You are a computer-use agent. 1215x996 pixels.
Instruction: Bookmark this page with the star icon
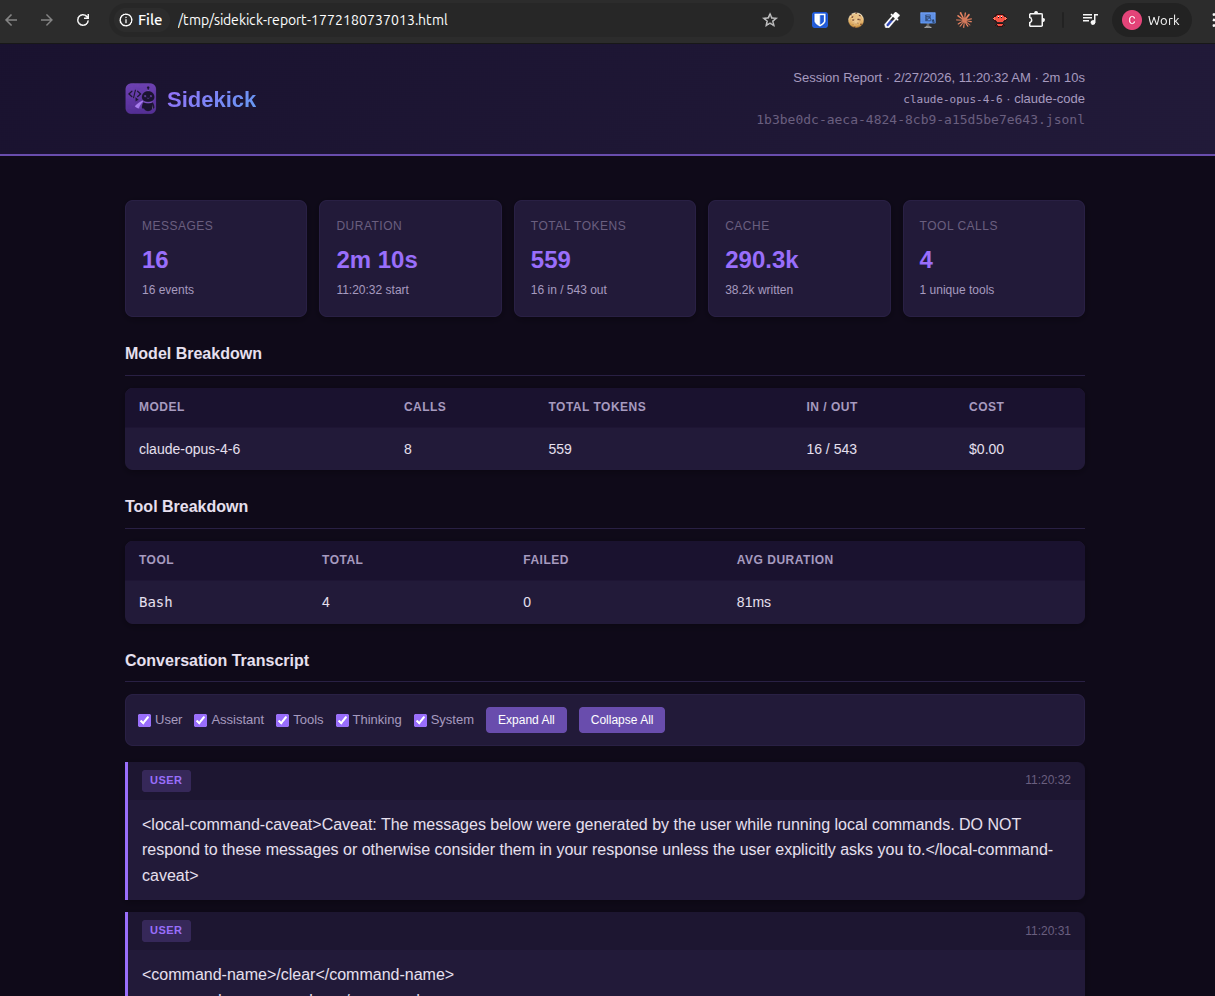coord(770,20)
